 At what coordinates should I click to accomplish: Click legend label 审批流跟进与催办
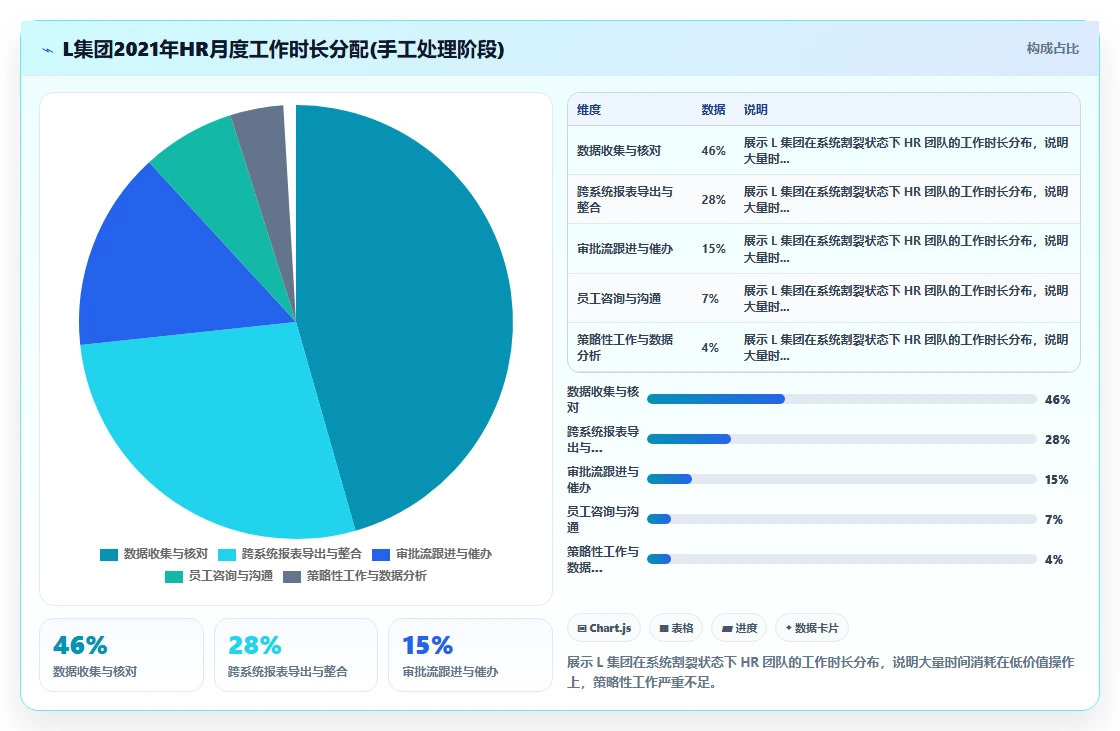point(444,554)
